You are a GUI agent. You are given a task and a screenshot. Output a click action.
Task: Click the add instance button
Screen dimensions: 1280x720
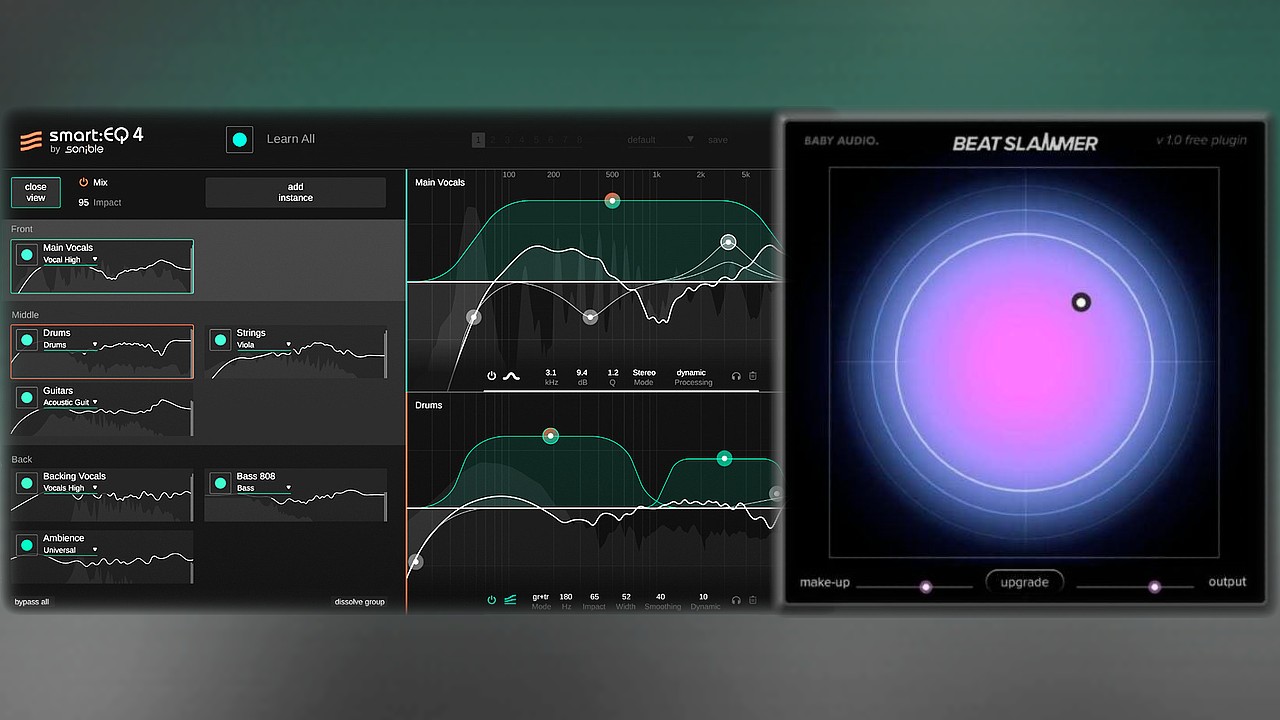[295, 193]
